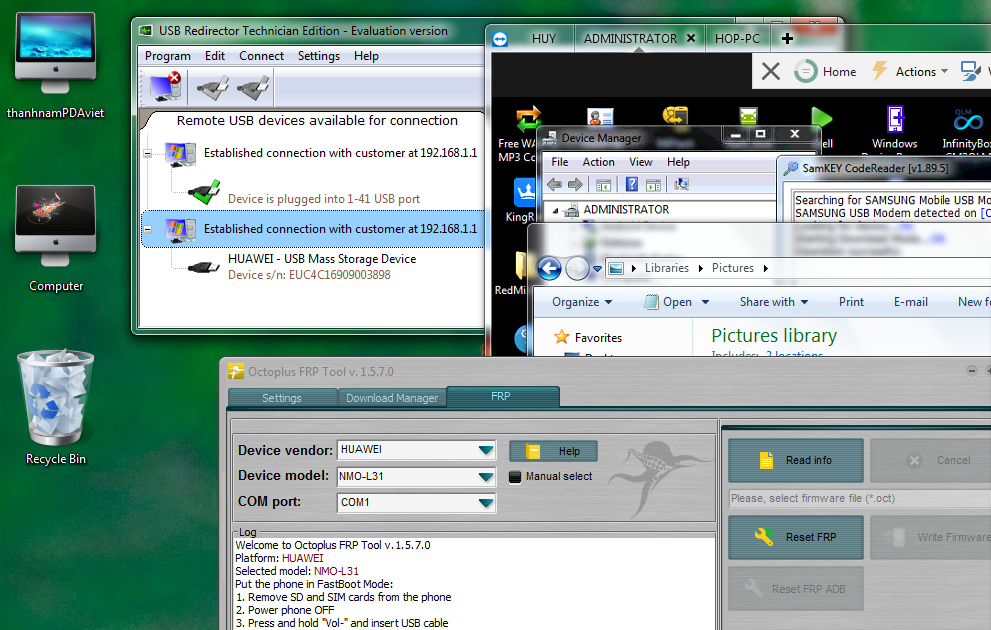This screenshot has width=991, height=630.
Task: Click Print in Explorer toolbar
Action: coord(851,302)
